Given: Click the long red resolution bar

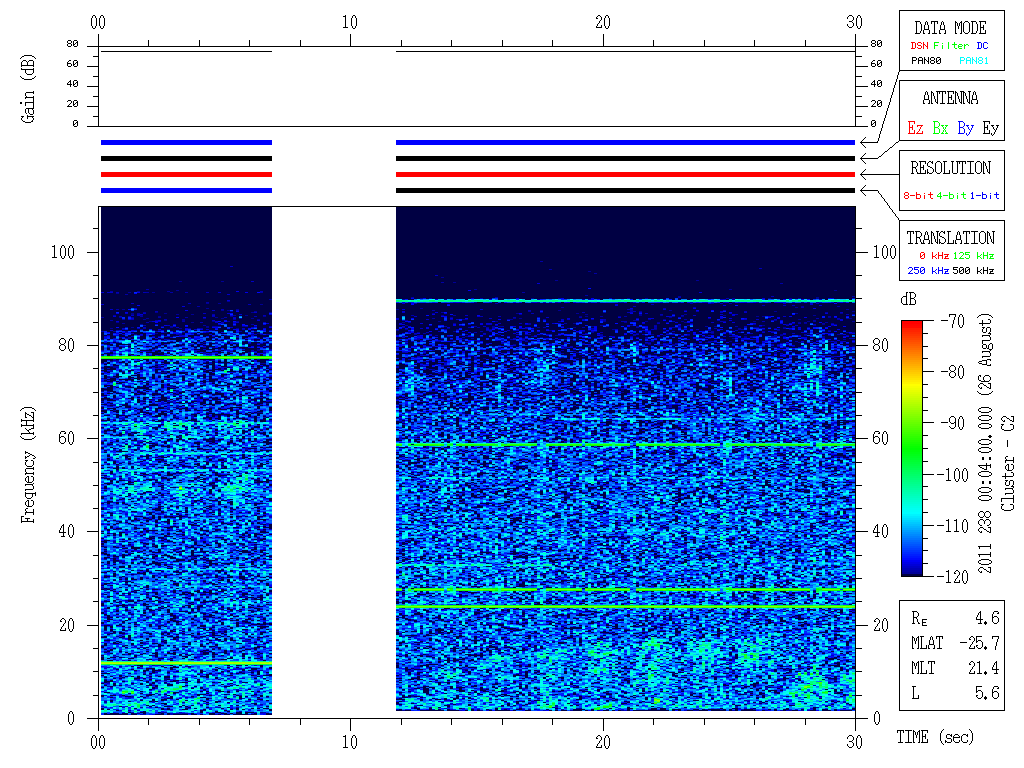Looking at the screenshot, I should click(x=626, y=174).
